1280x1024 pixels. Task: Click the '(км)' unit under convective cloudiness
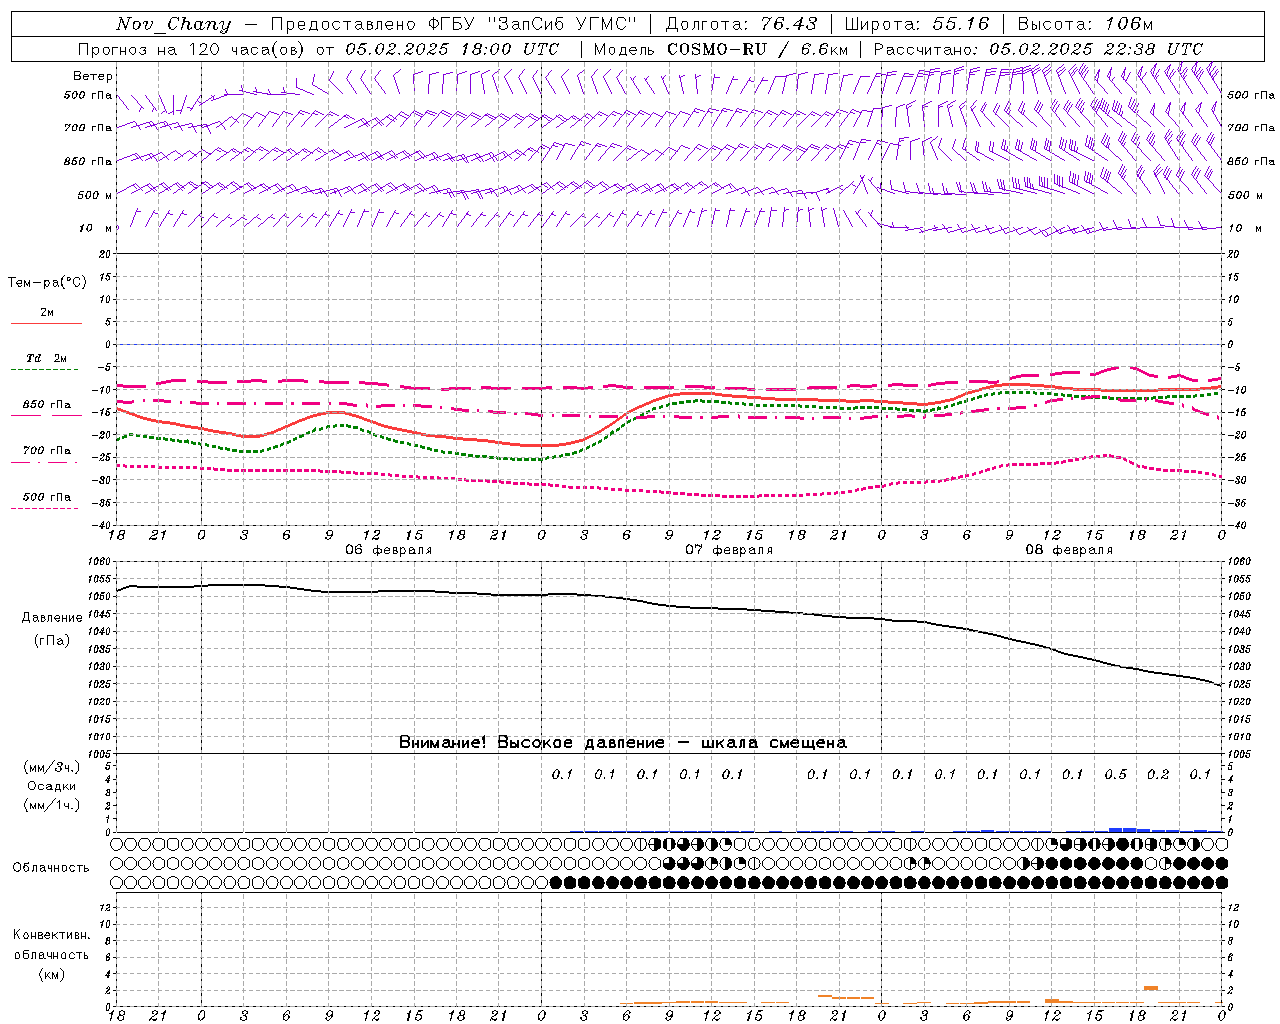pos(51,974)
